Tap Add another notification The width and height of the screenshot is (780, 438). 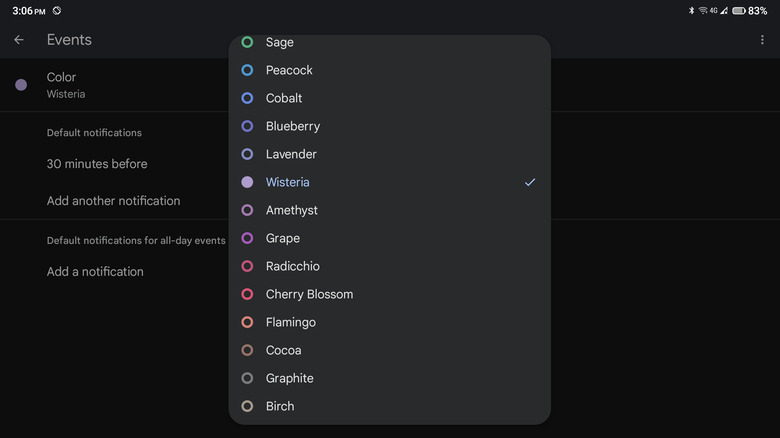click(x=113, y=201)
